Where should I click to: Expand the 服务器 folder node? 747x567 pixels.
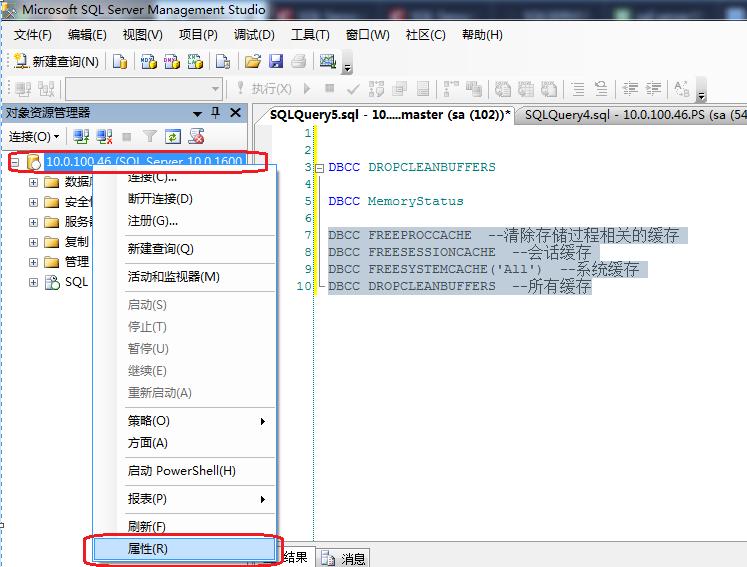[x=33, y=222]
